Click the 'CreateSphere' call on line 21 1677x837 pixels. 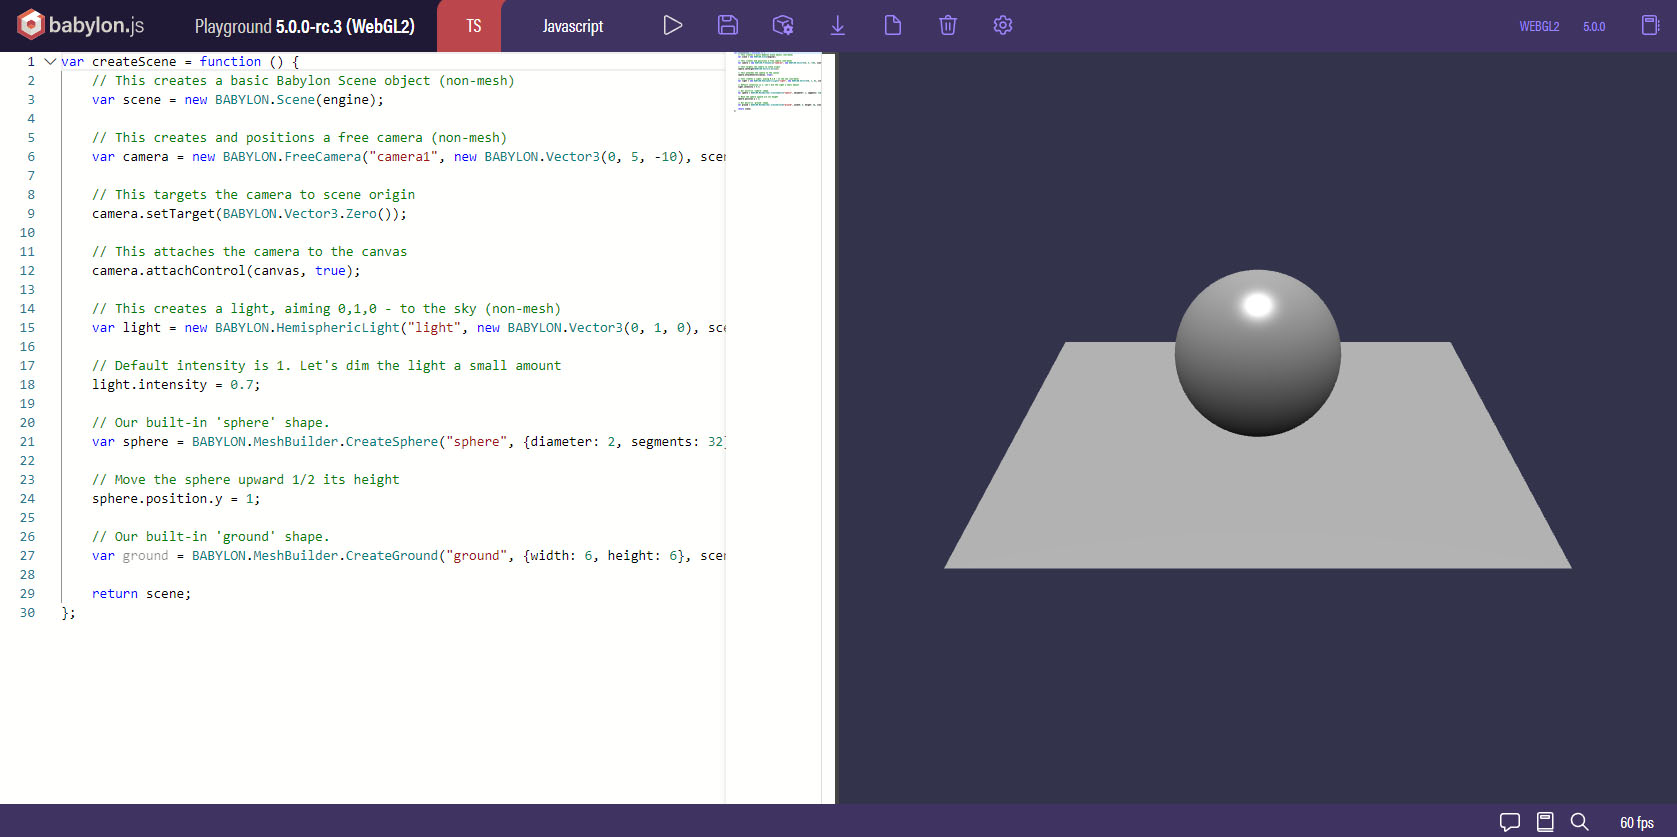pos(392,441)
